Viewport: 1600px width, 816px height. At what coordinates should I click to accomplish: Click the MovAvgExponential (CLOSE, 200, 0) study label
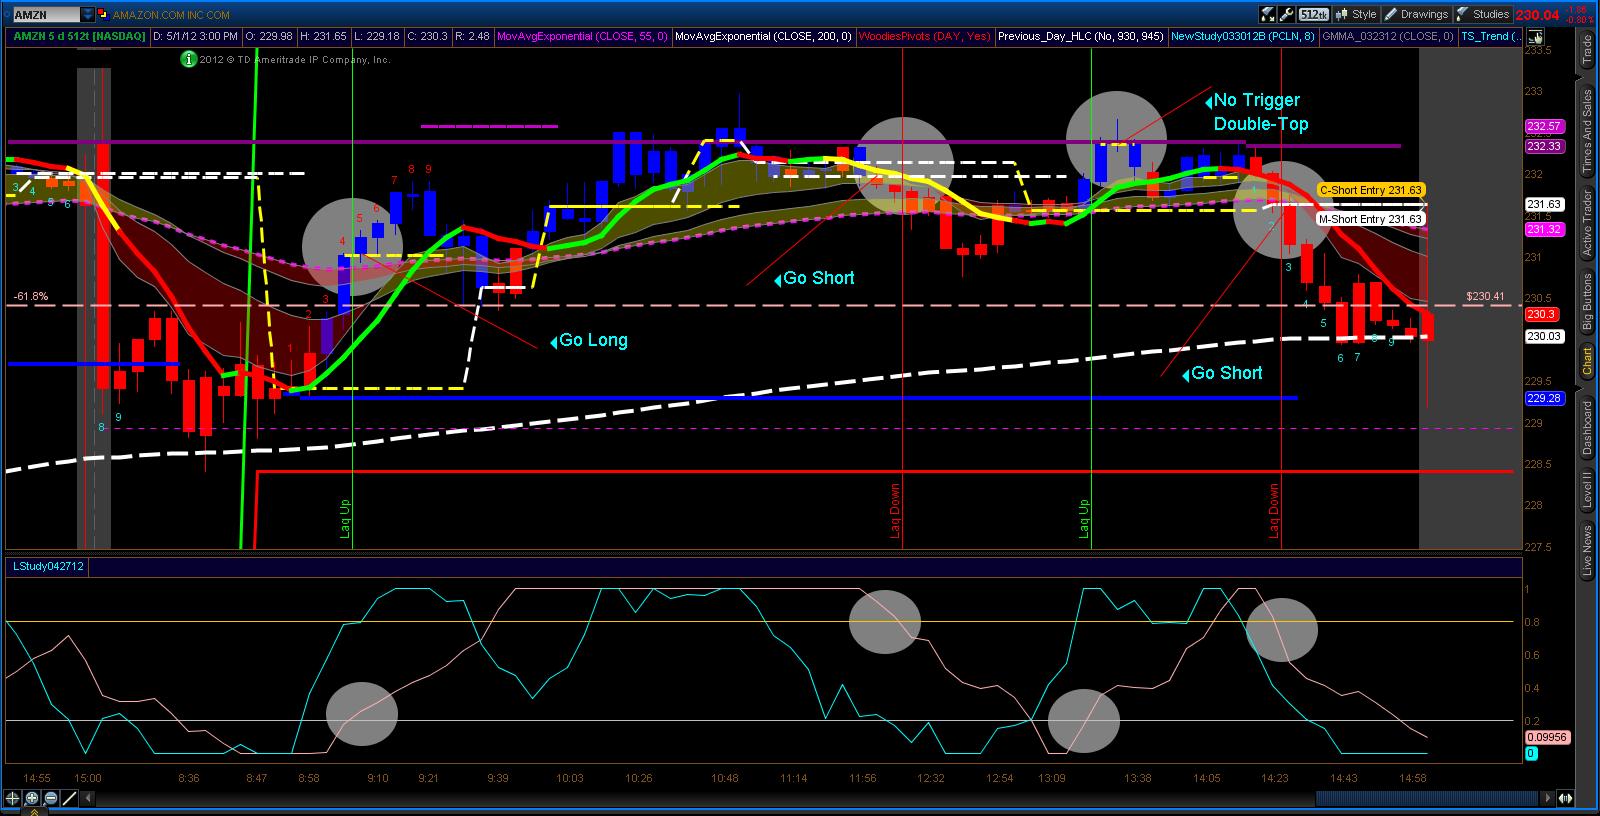click(x=763, y=37)
